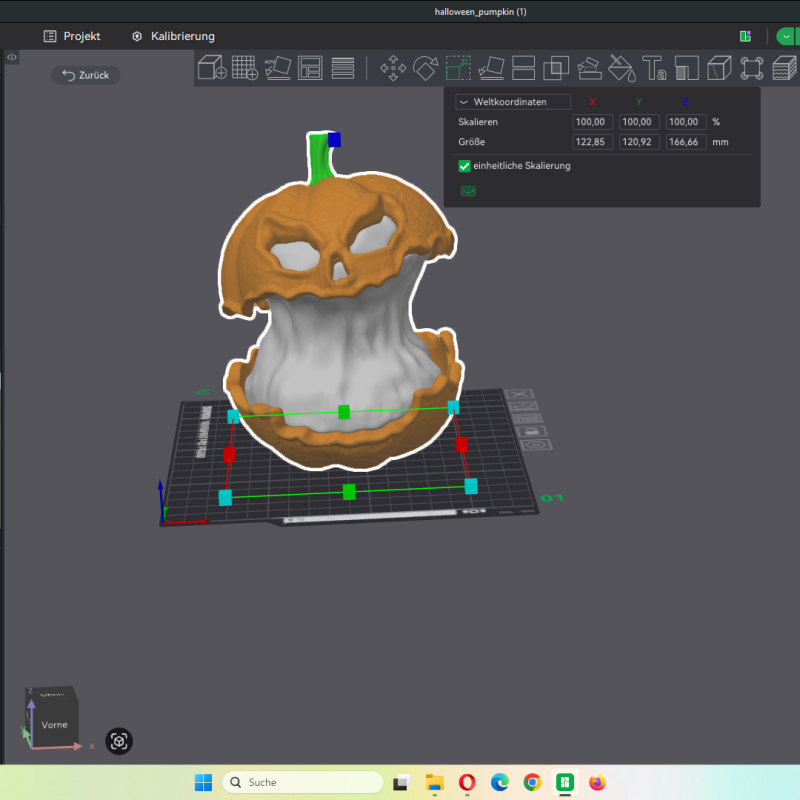Viewport: 800px width, 800px height.
Task: Switch to Kalibrierung tab
Action: [x=173, y=36]
